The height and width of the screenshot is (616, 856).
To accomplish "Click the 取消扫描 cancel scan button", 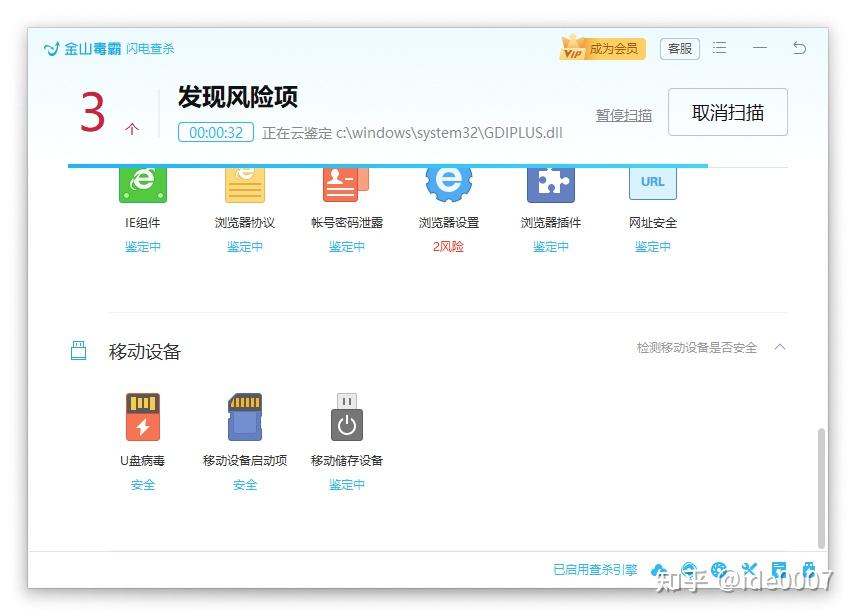I will pyautogui.click(x=727, y=111).
